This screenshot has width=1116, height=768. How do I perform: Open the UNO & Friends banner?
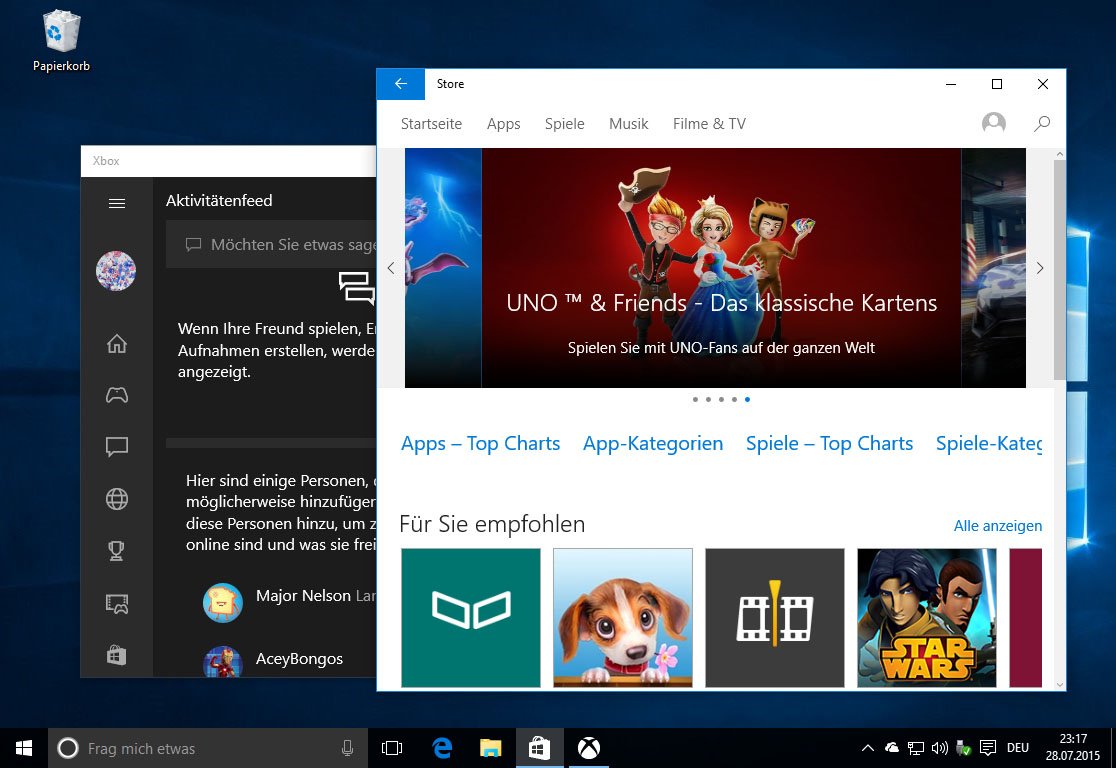[721, 268]
